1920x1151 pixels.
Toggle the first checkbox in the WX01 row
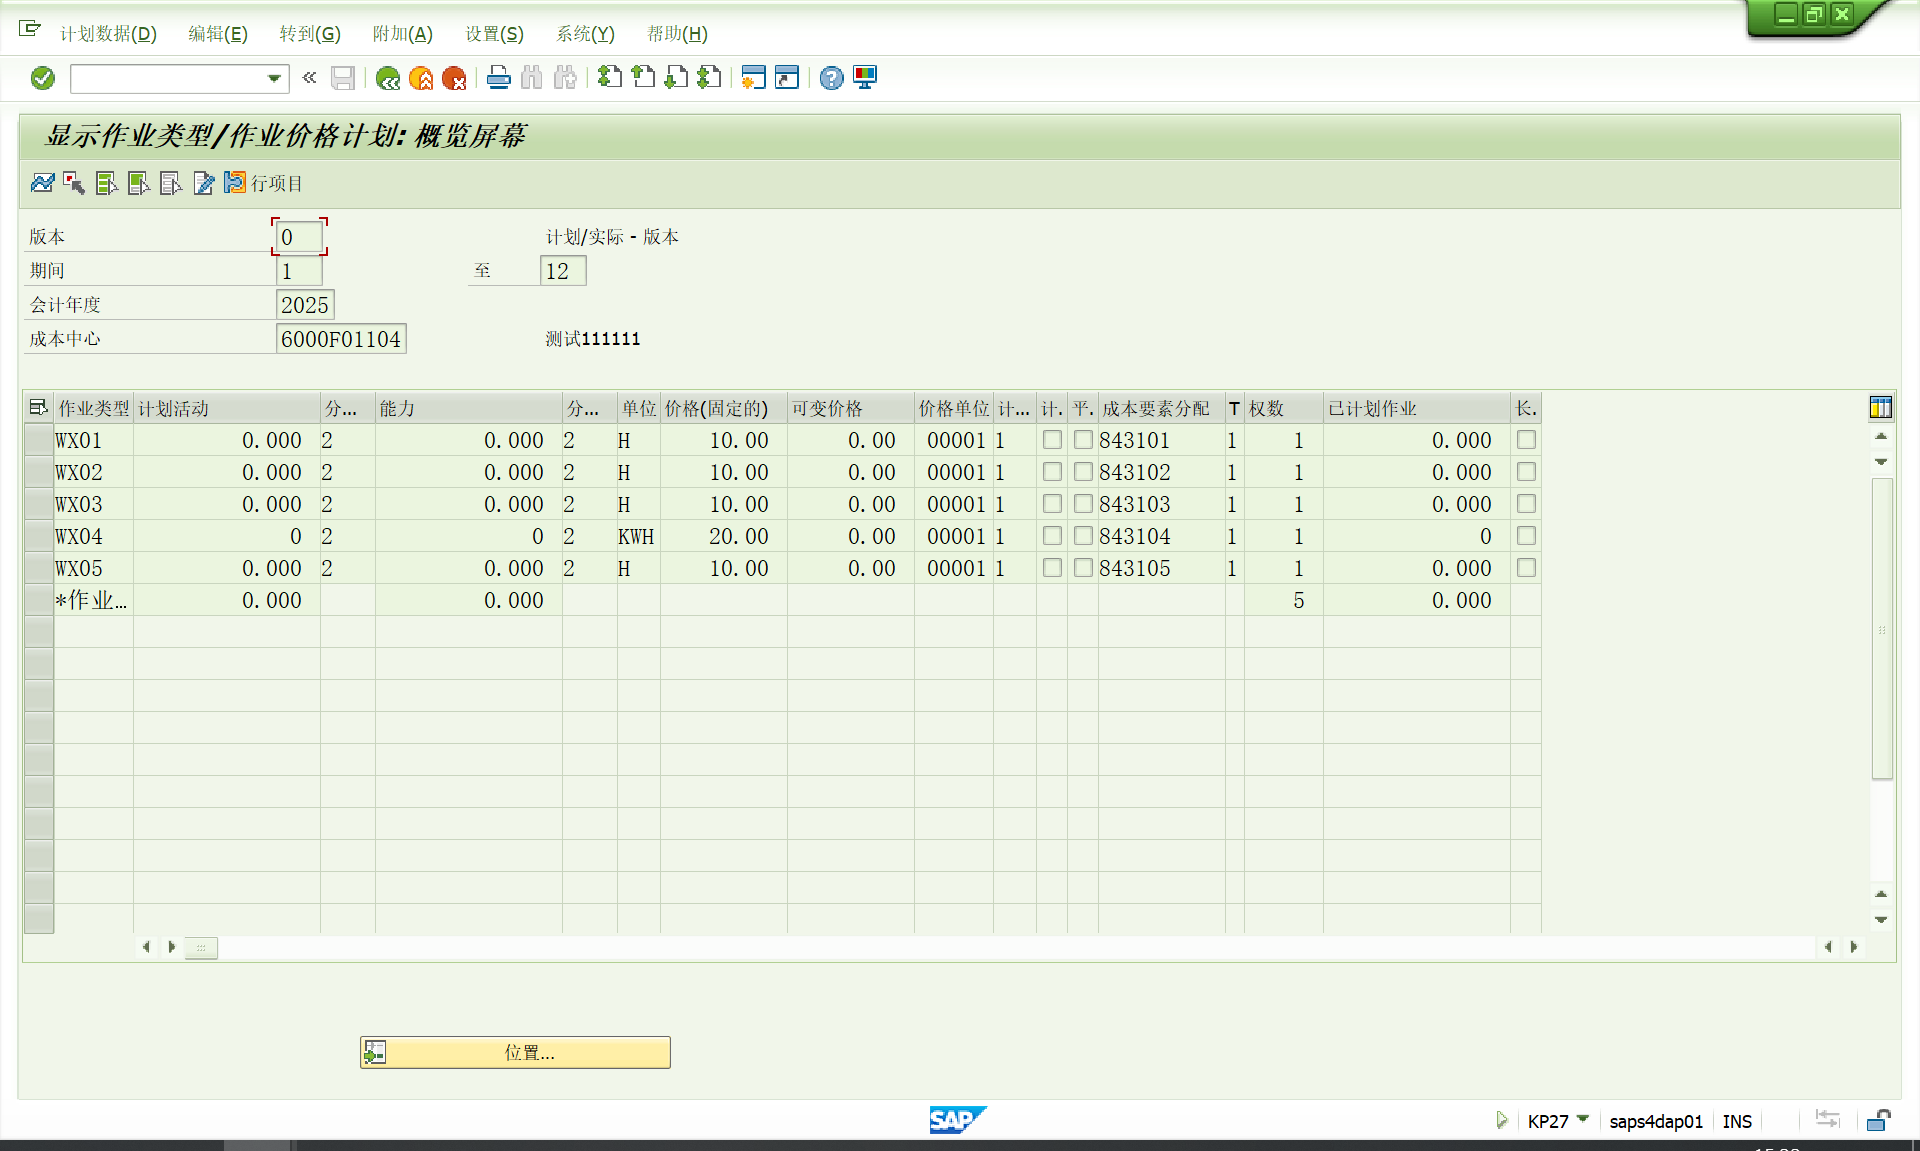(x=1052, y=440)
